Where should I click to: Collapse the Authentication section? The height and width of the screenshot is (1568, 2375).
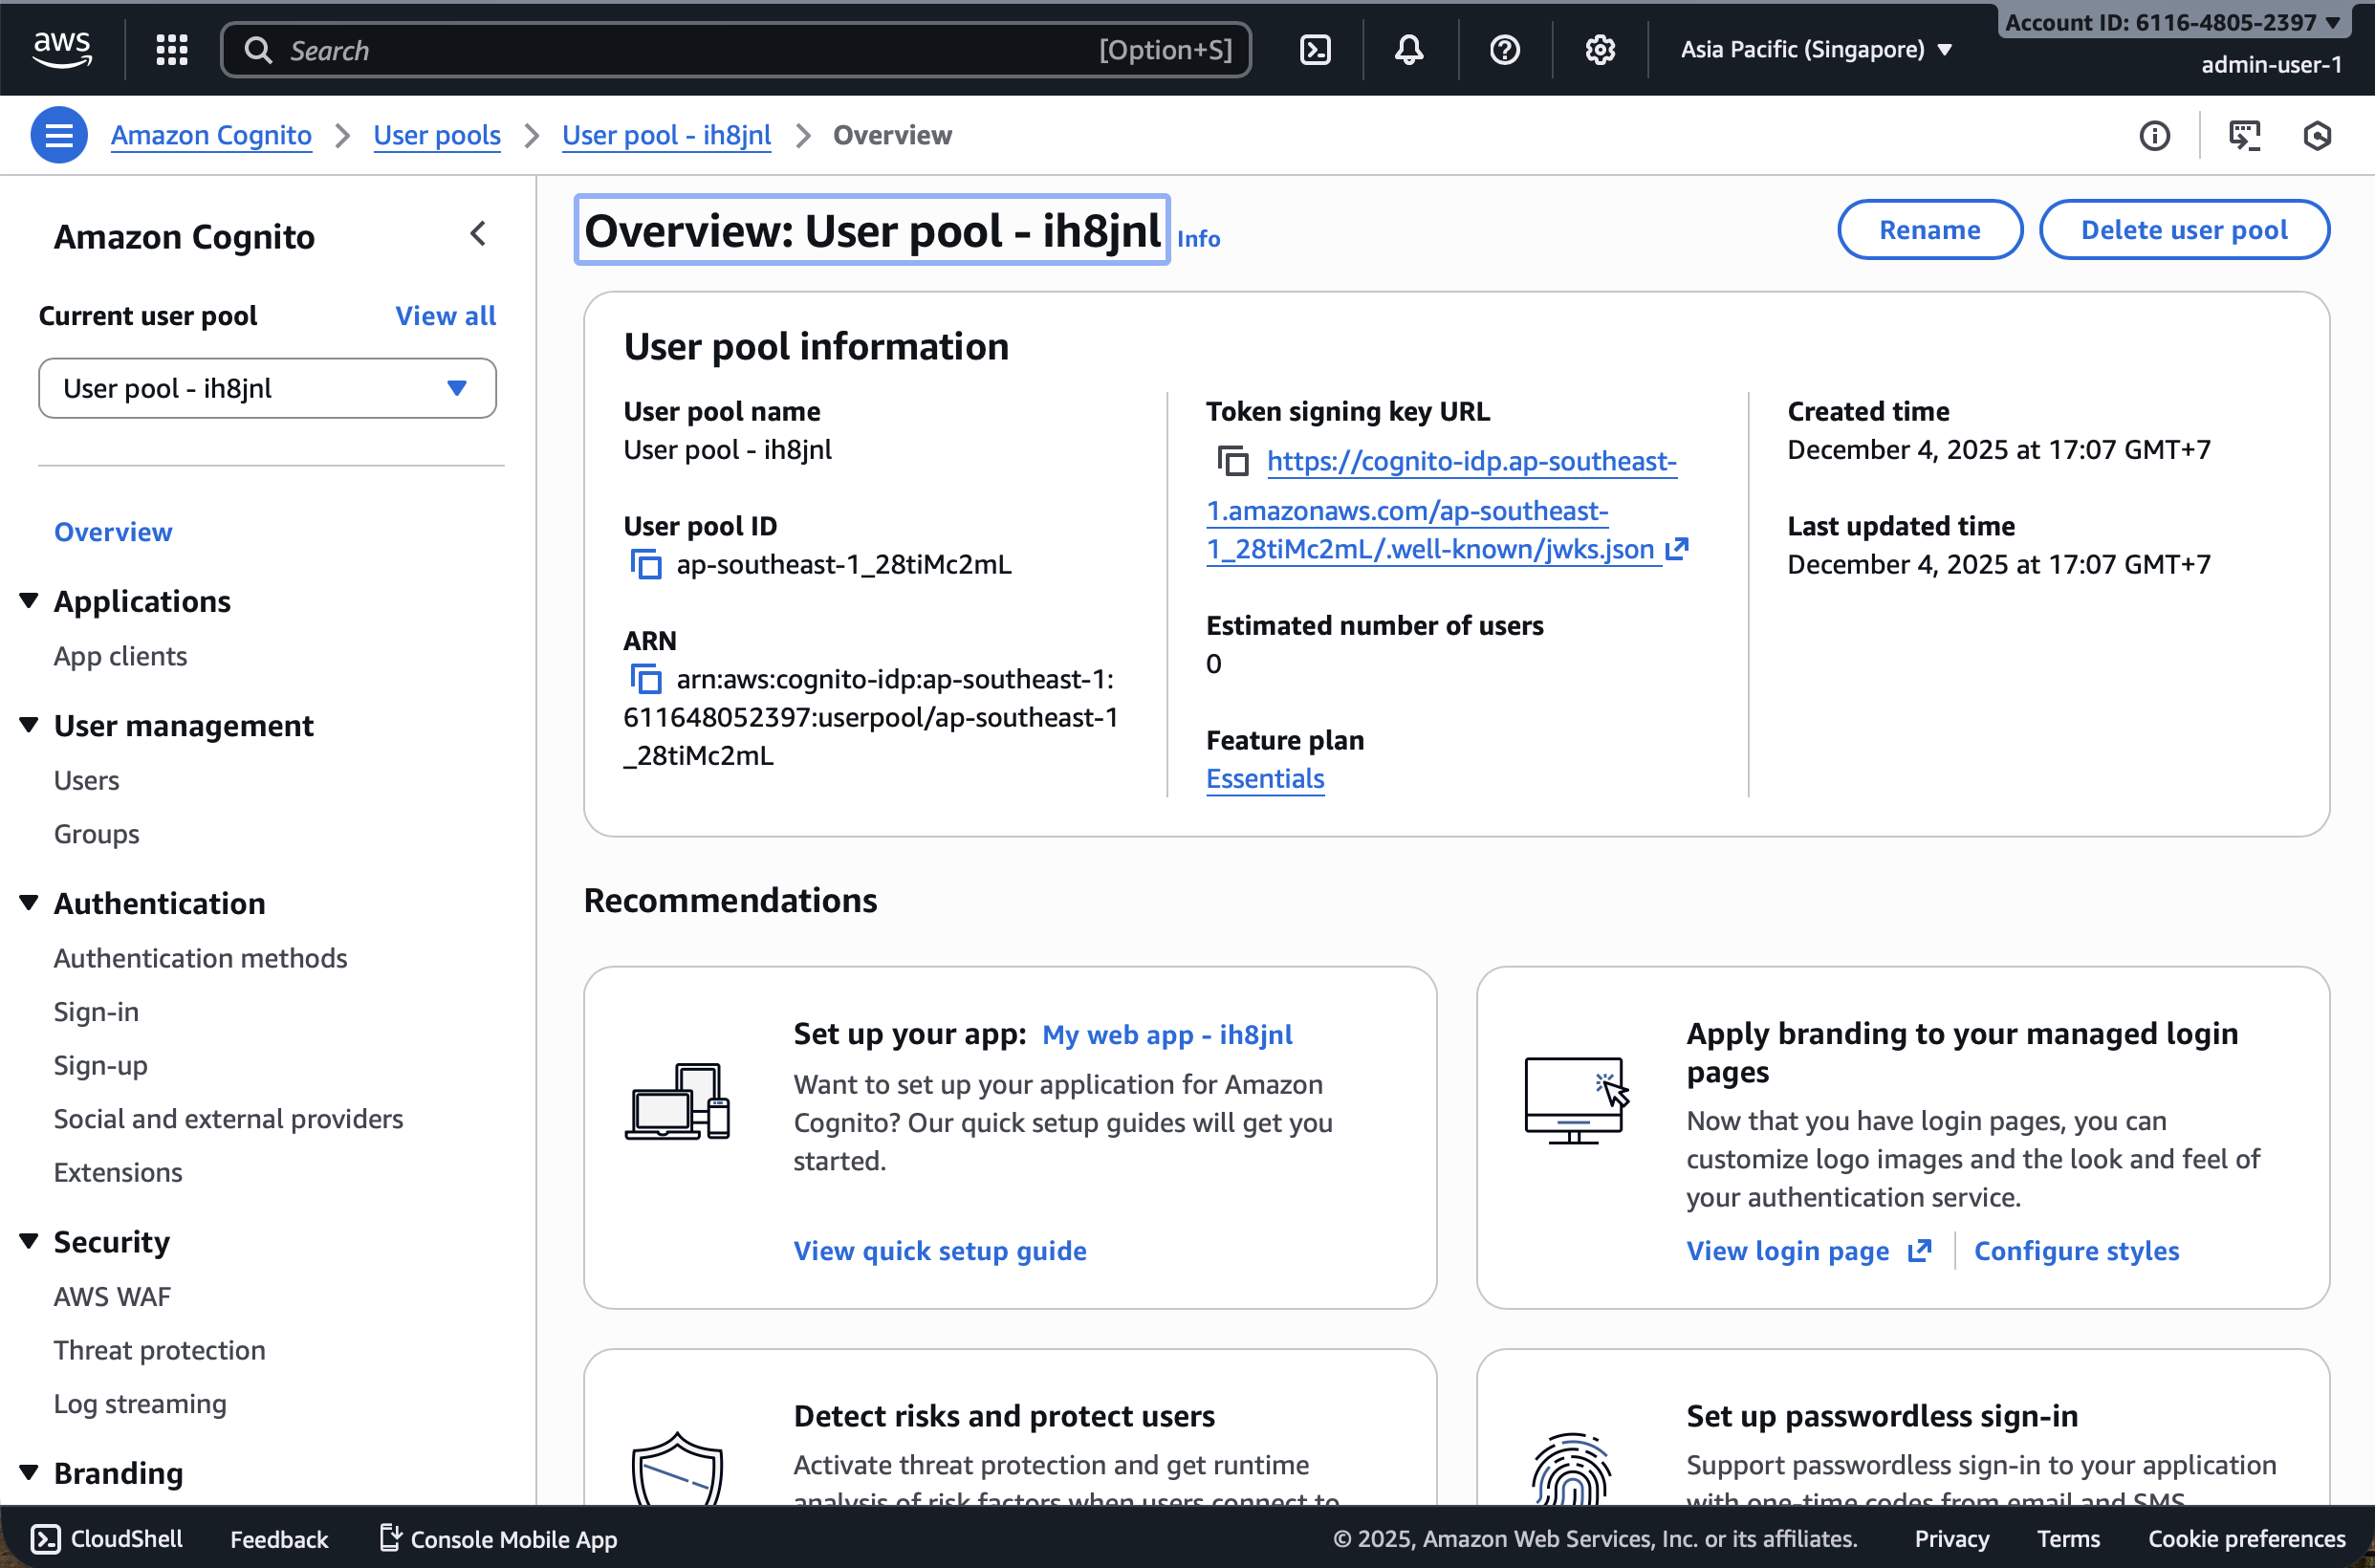point(29,903)
